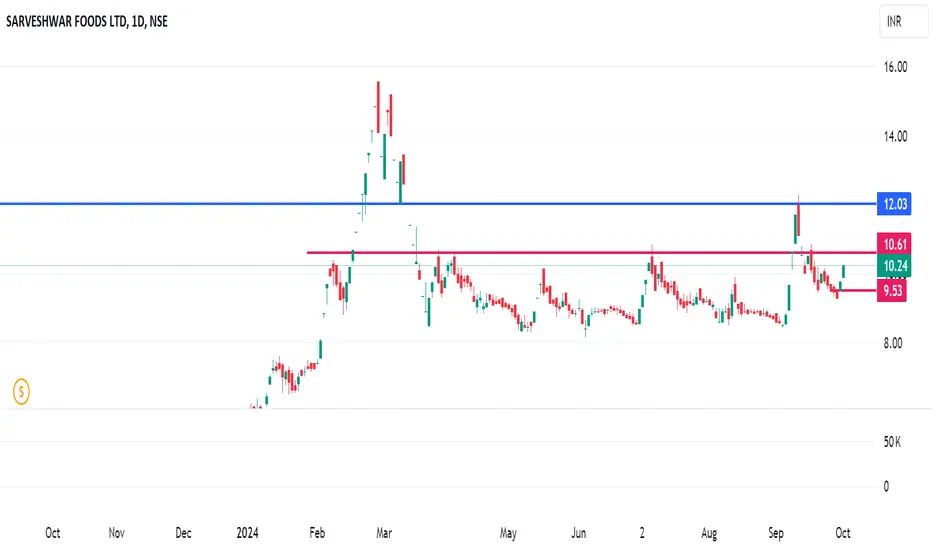
Task: Open the INR currency selector
Action: (903, 22)
